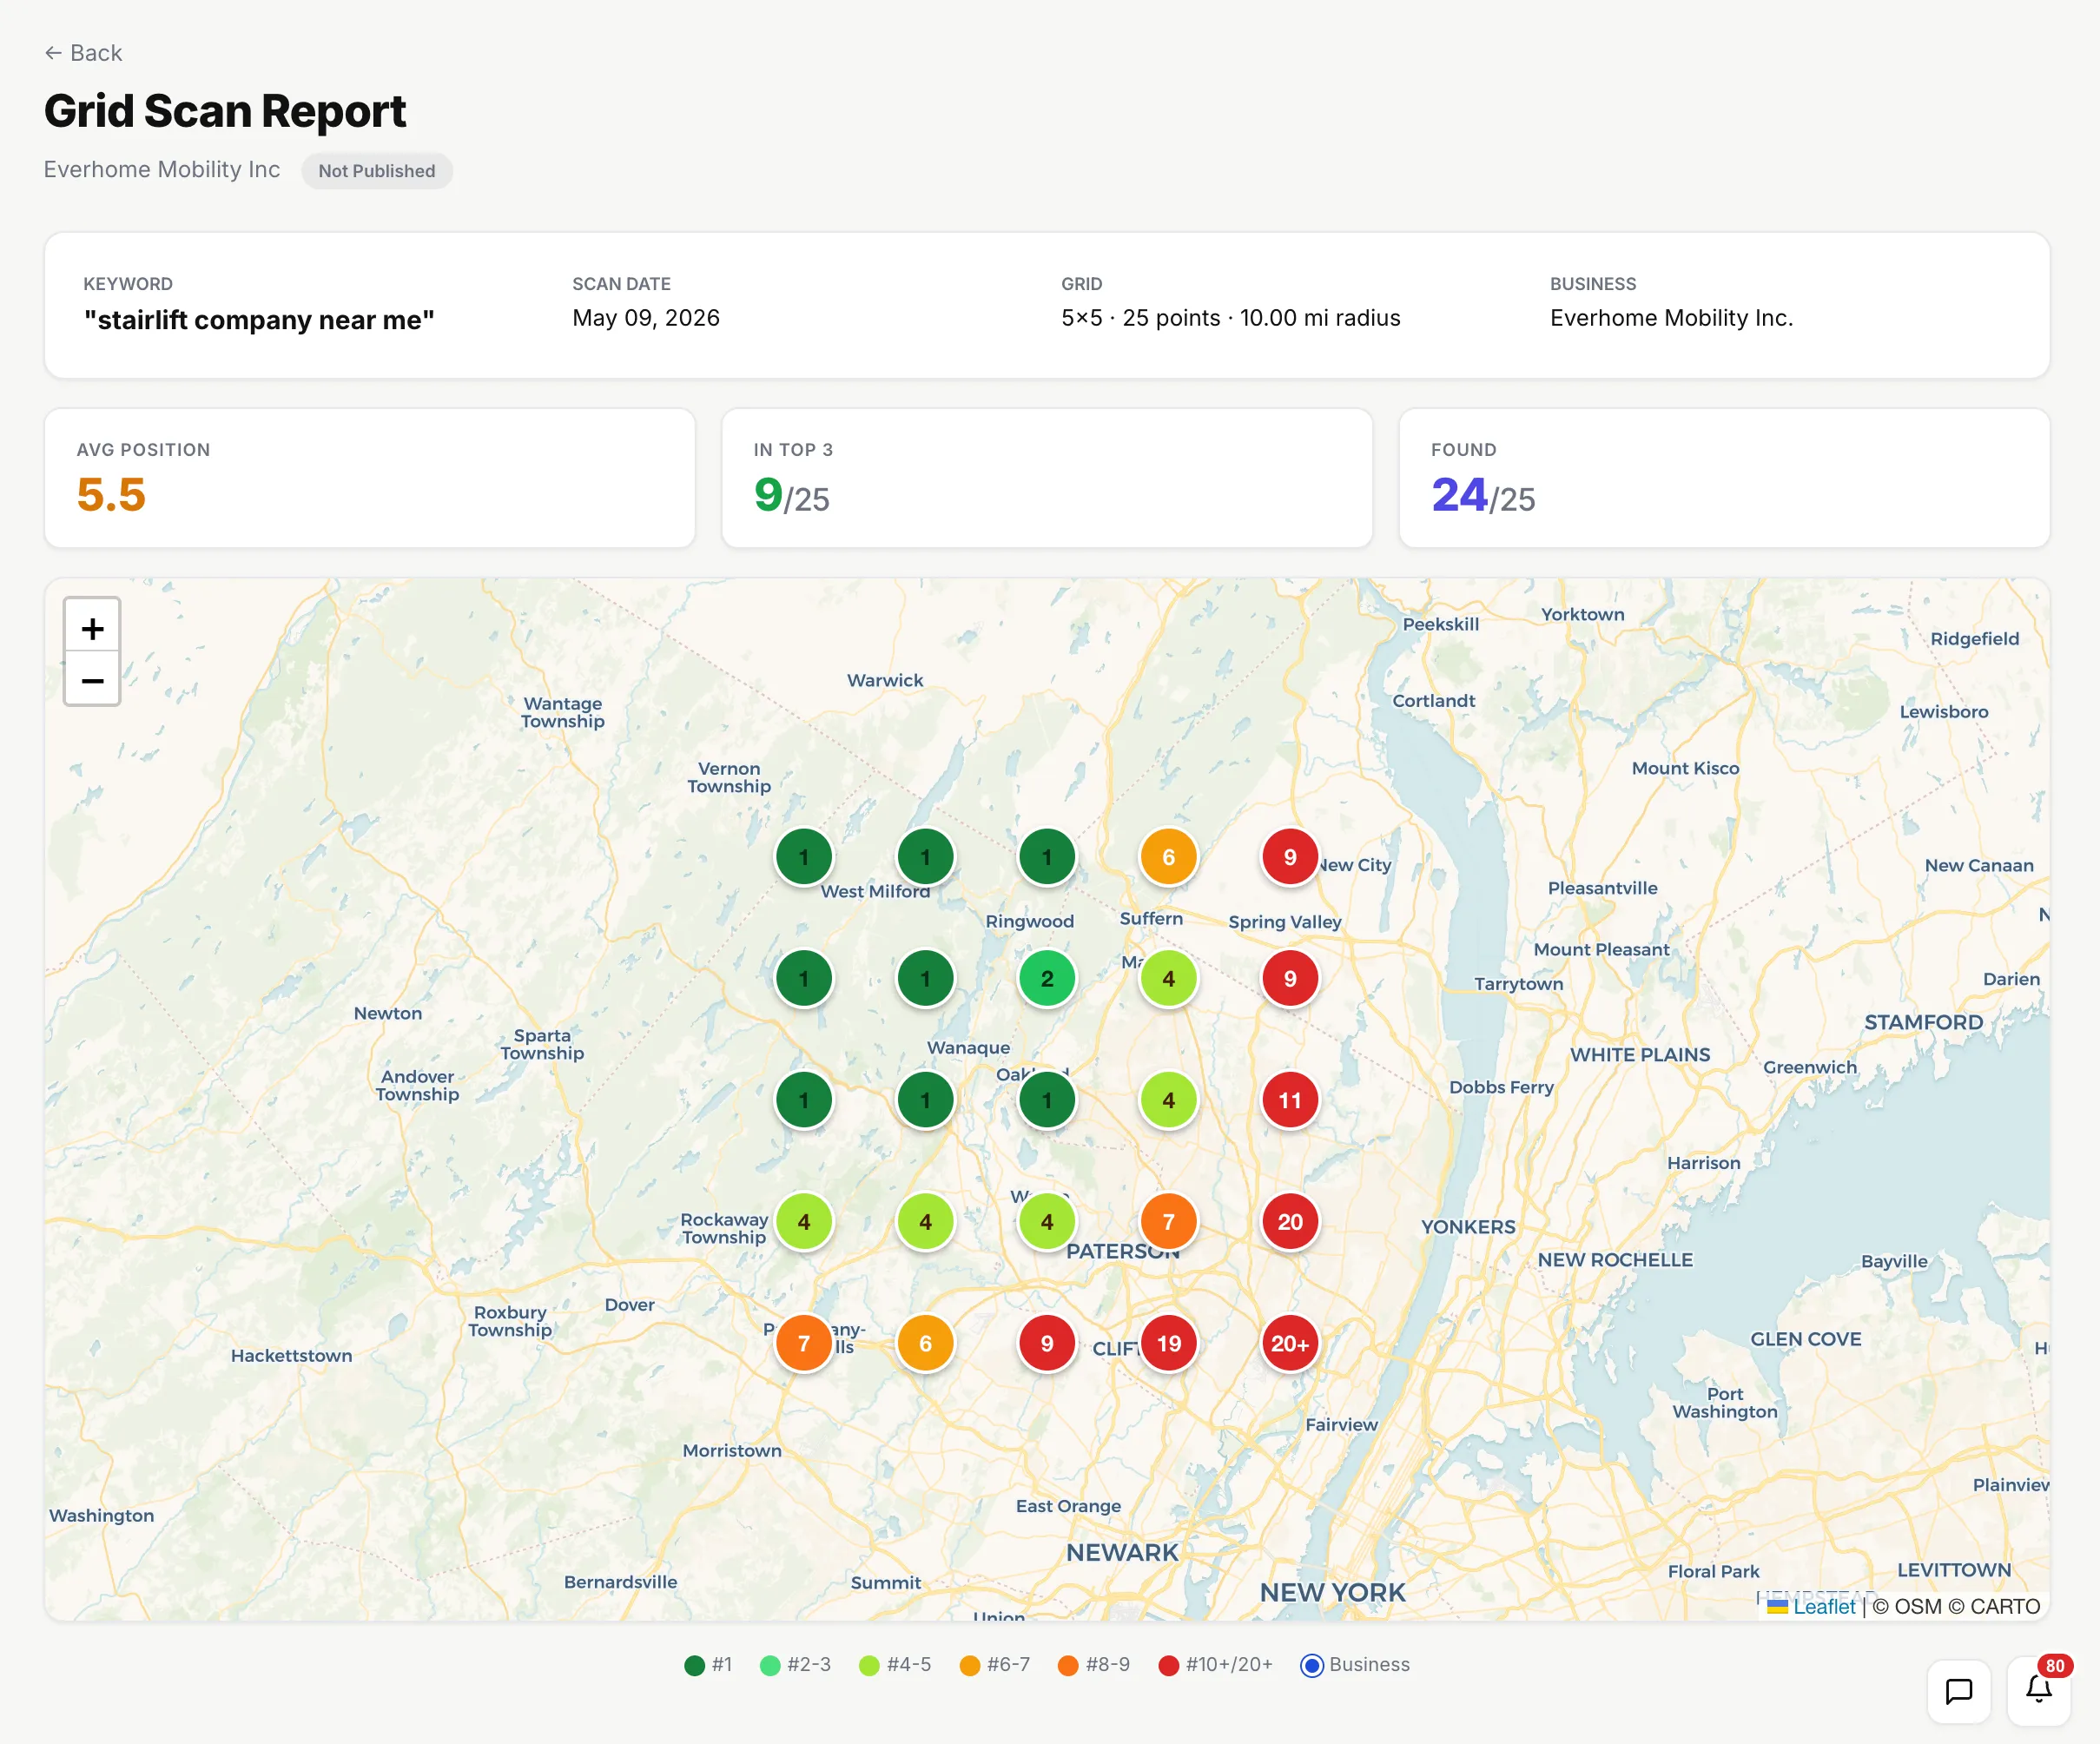The image size is (2100, 1744).
Task: Select the rank 20 grid marker
Action: [1290, 1221]
